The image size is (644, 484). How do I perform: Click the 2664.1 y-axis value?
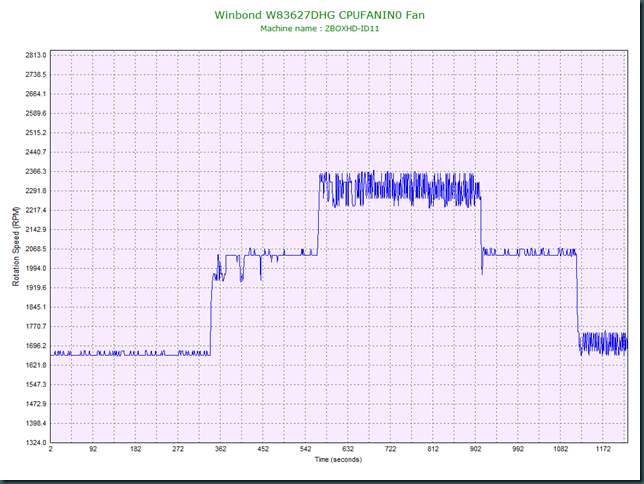pyautogui.click(x=36, y=94)
